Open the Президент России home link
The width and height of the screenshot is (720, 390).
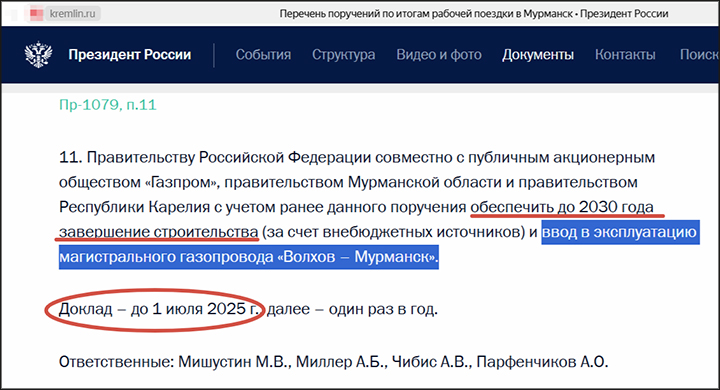pos(129,55)
